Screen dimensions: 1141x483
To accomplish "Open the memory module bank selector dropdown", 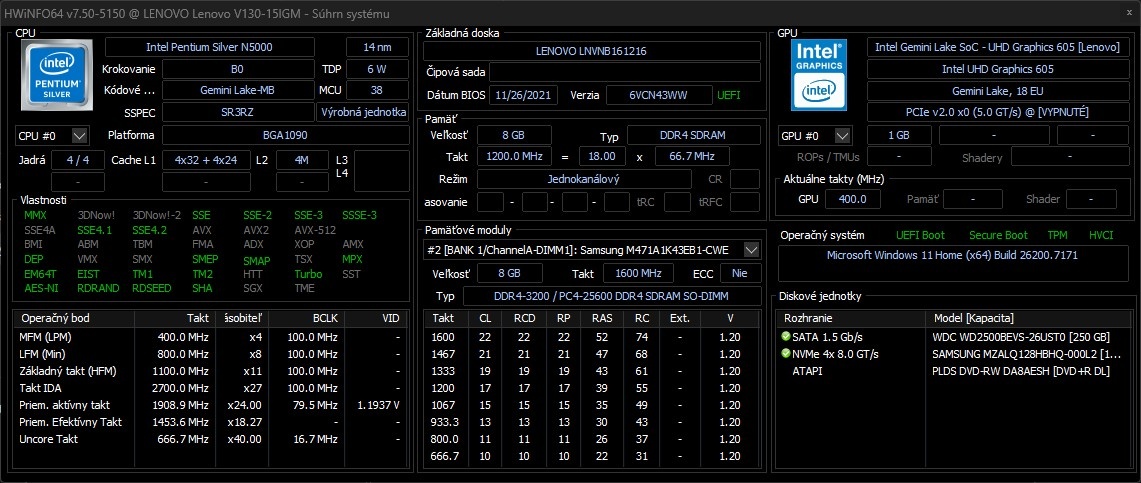I will [x=752, y=249].
